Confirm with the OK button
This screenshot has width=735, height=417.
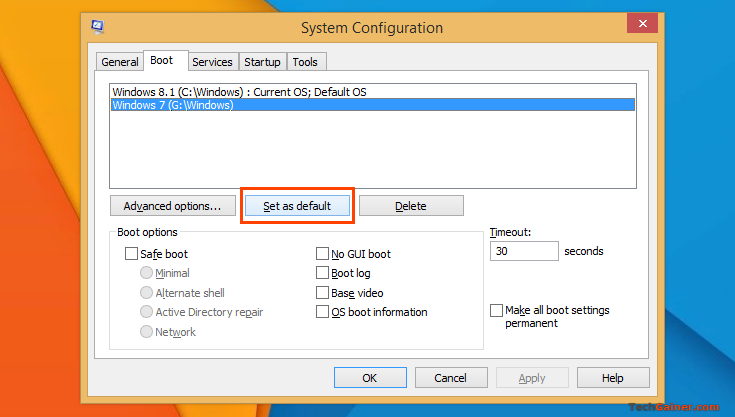click(370, 378)
